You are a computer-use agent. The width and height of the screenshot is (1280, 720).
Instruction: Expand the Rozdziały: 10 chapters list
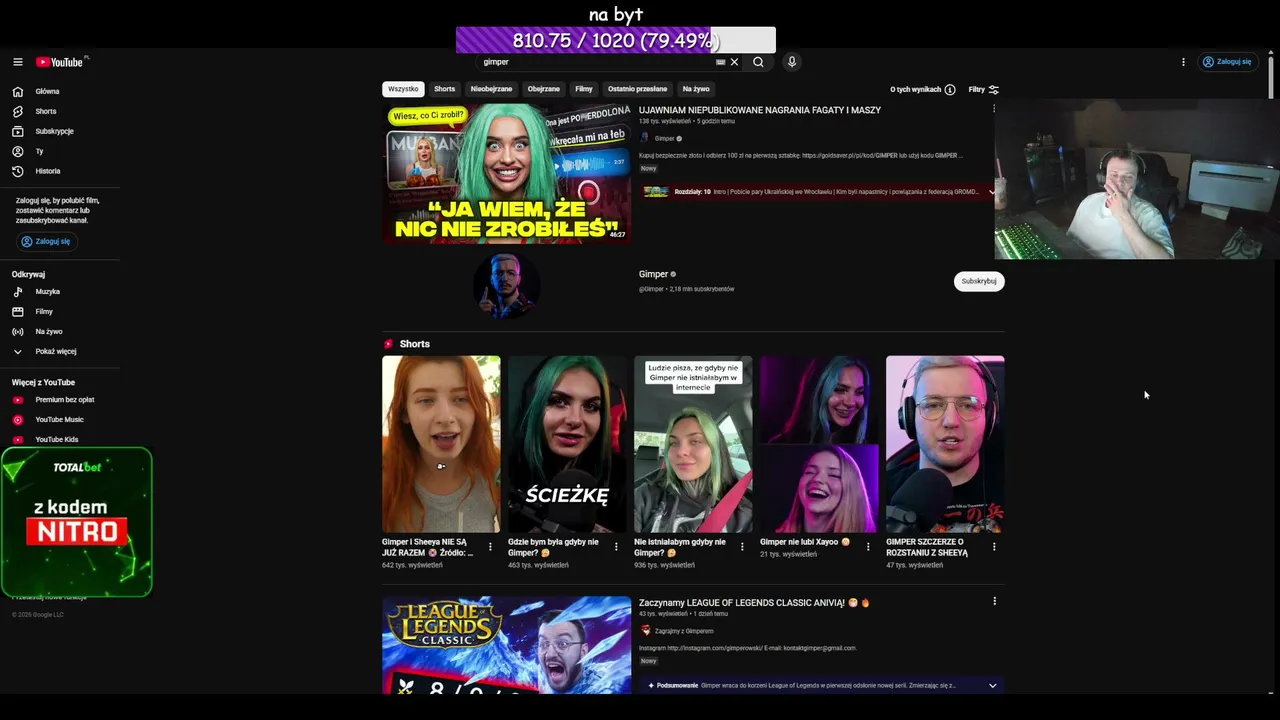pyautogui.click(x=992, y=192)
